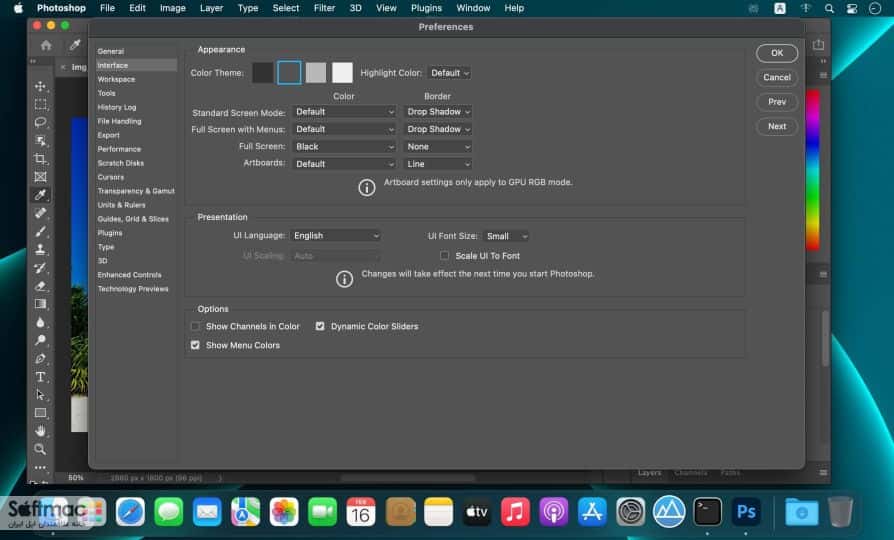Open Artboards border dropdown set to Line
The height and width of the screenshot is (540, 894).
click(x=438, y=164)
